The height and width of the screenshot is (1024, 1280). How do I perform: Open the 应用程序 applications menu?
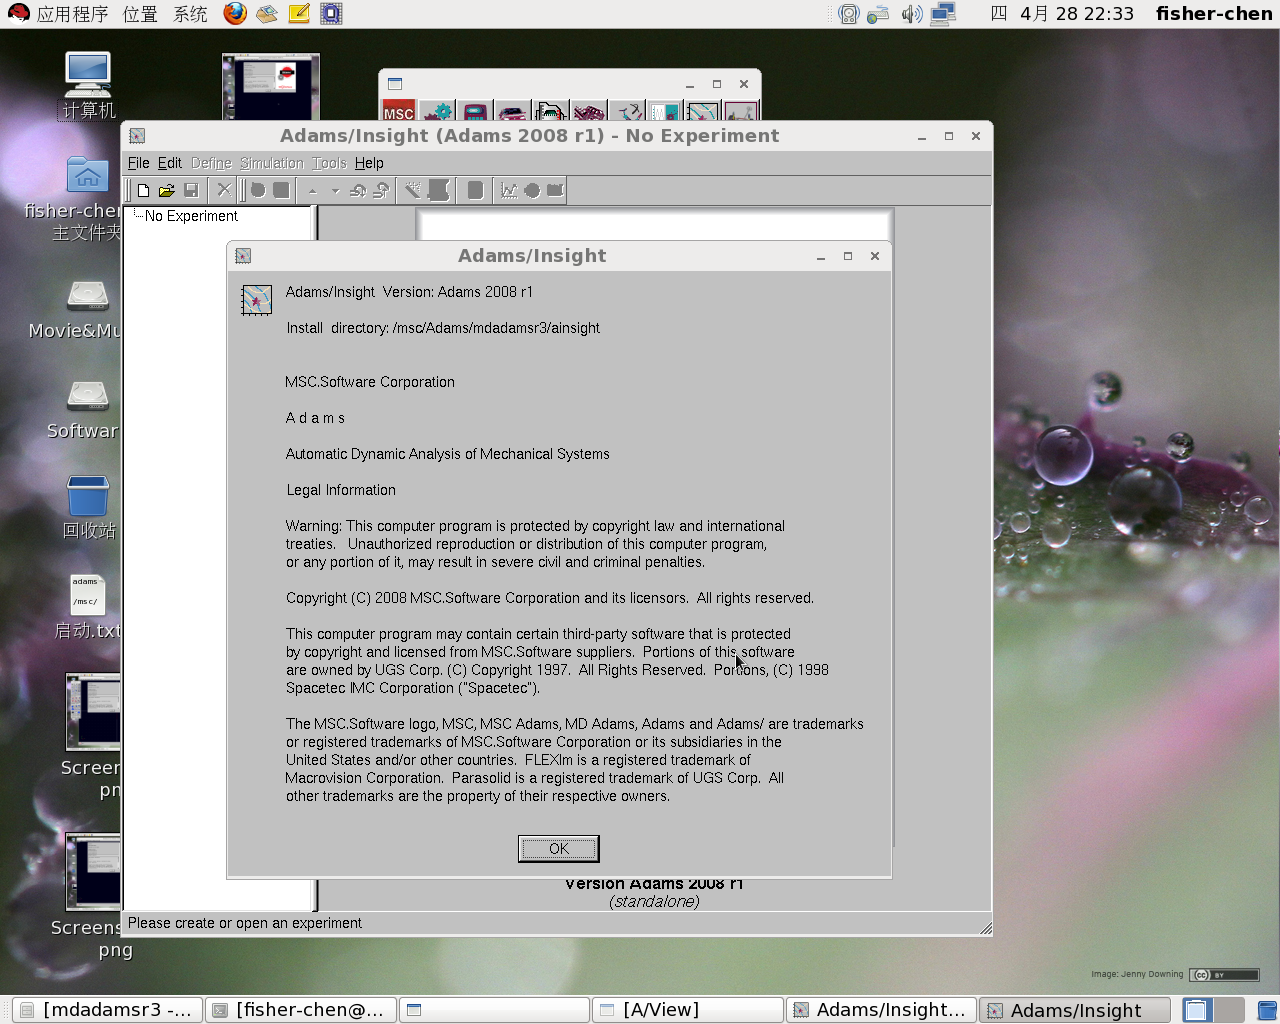tap(72, 14)
